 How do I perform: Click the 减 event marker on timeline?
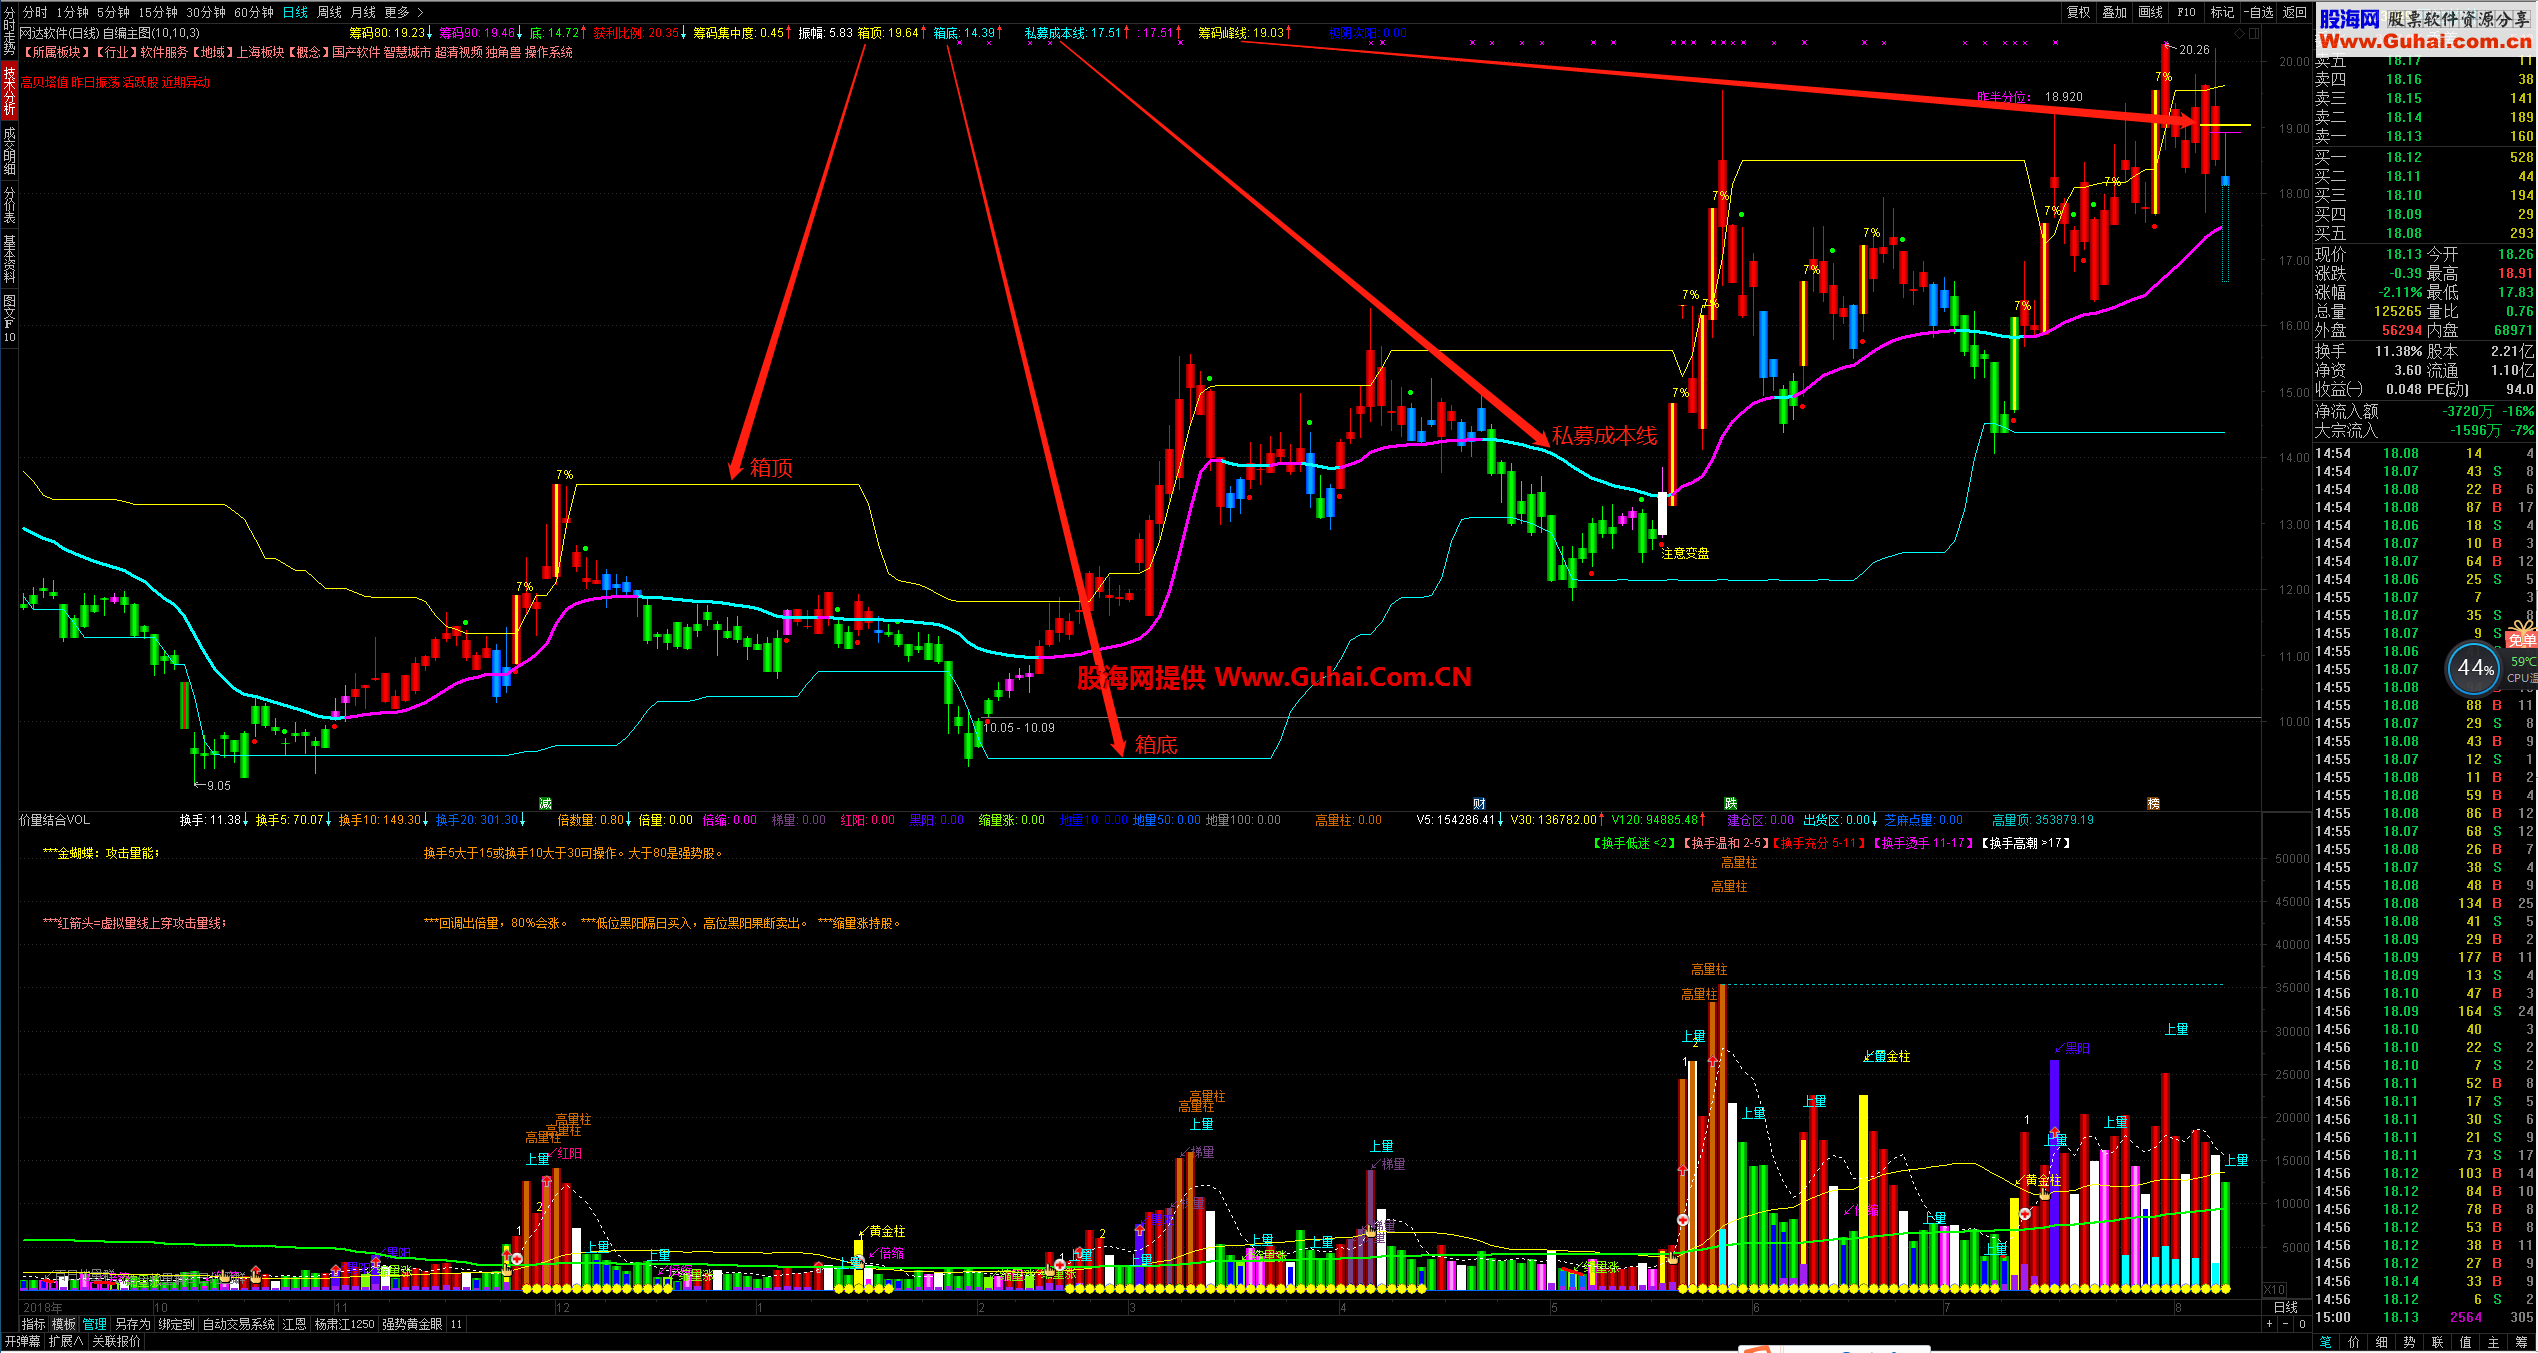coord(545,803)
